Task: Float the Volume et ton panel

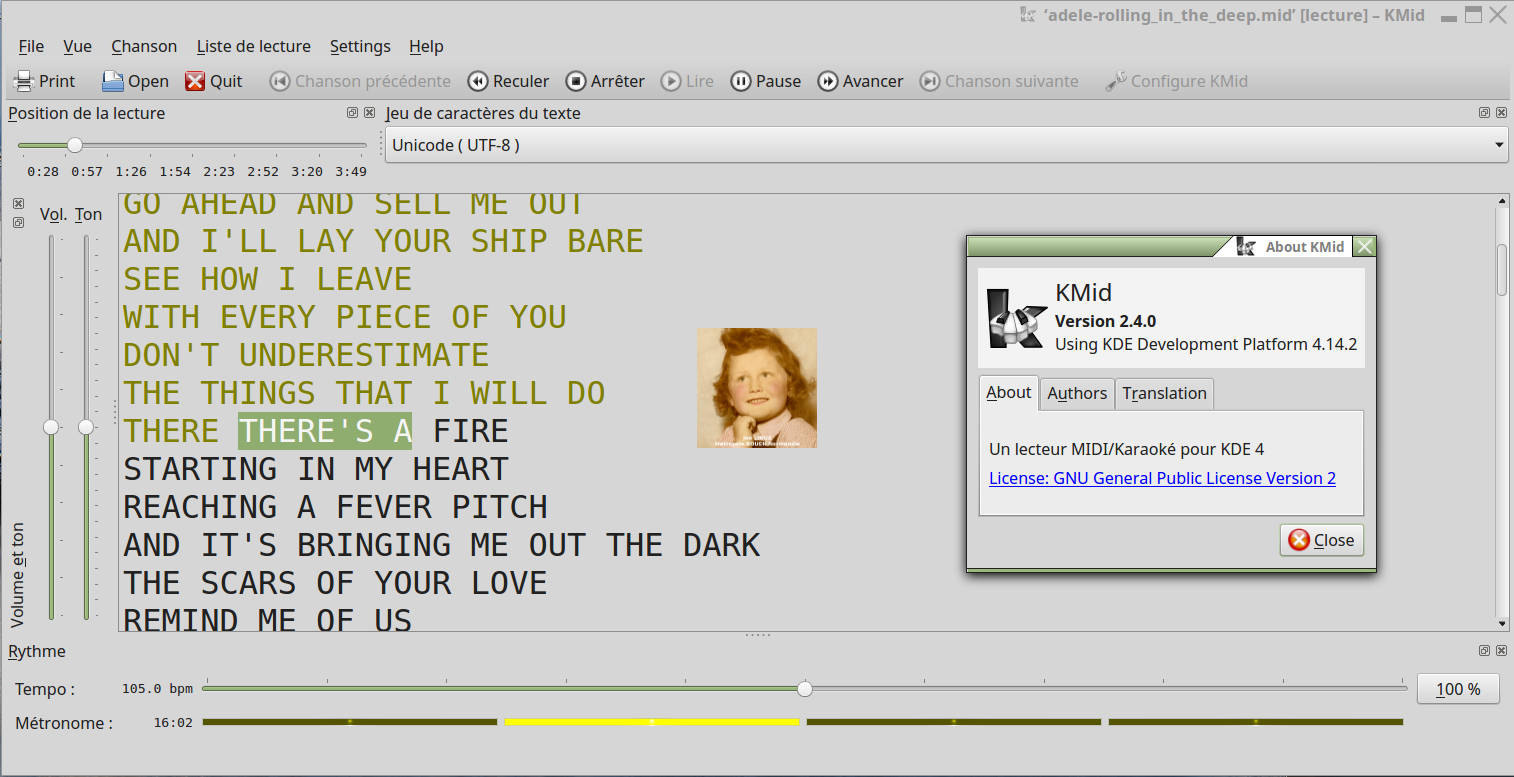Action: click(18, 222)
